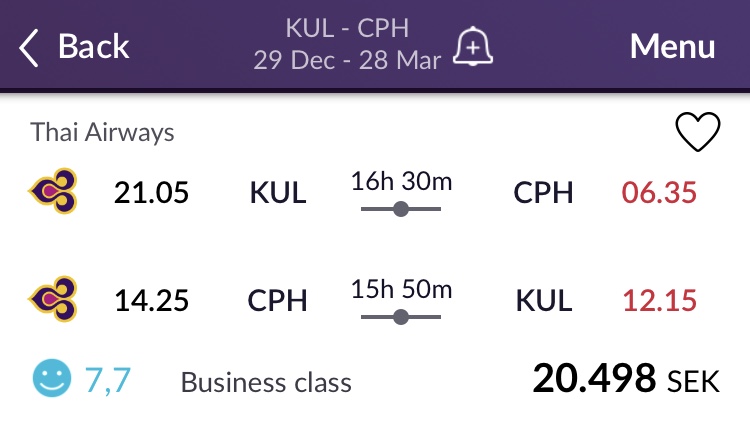Screen dimensions: 750x430
Task: Open the Menu
Action: (x=672, y=47)
